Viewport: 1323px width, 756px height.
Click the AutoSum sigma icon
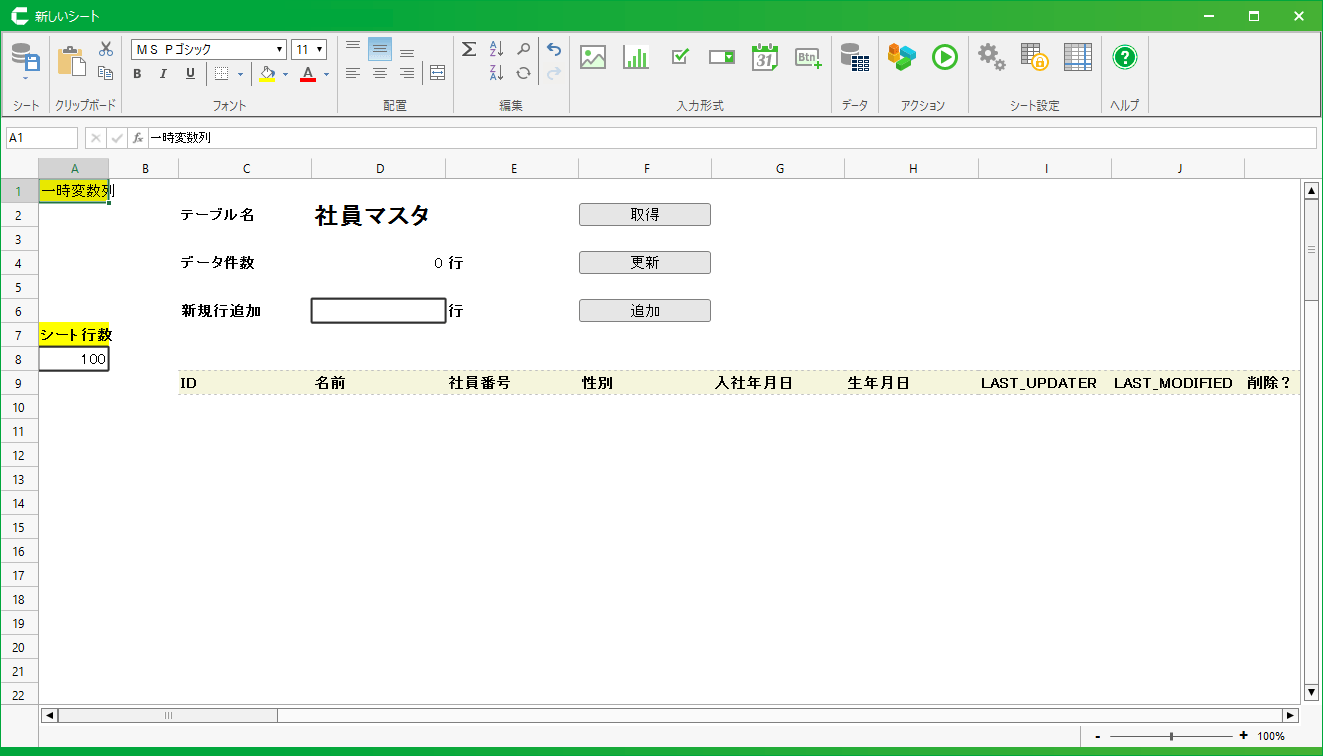[469, 49]
